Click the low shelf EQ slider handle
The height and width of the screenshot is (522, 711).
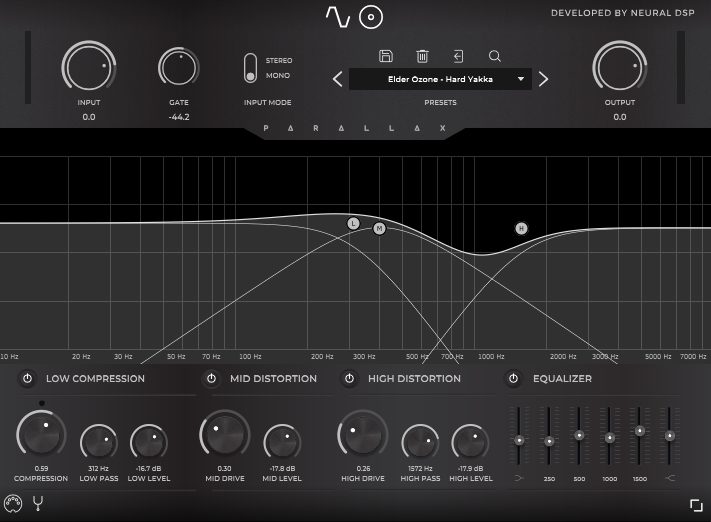click(519, 440)
